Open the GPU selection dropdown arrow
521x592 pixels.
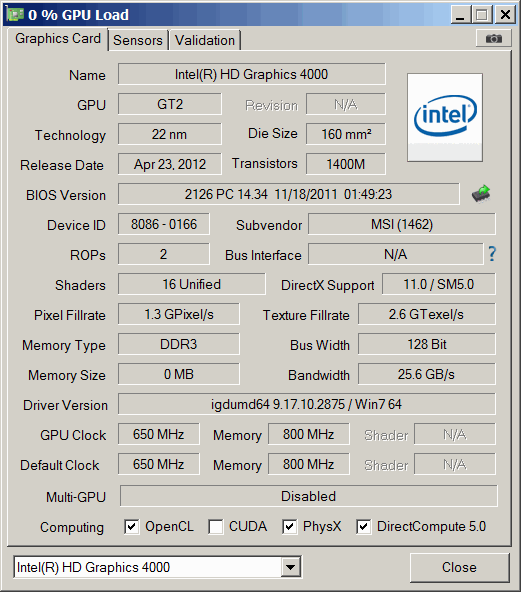pos(290,567)
